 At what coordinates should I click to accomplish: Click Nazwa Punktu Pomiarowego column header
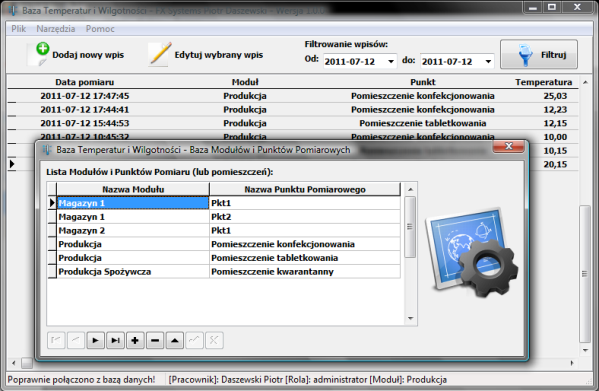click(x=305, y=189)
